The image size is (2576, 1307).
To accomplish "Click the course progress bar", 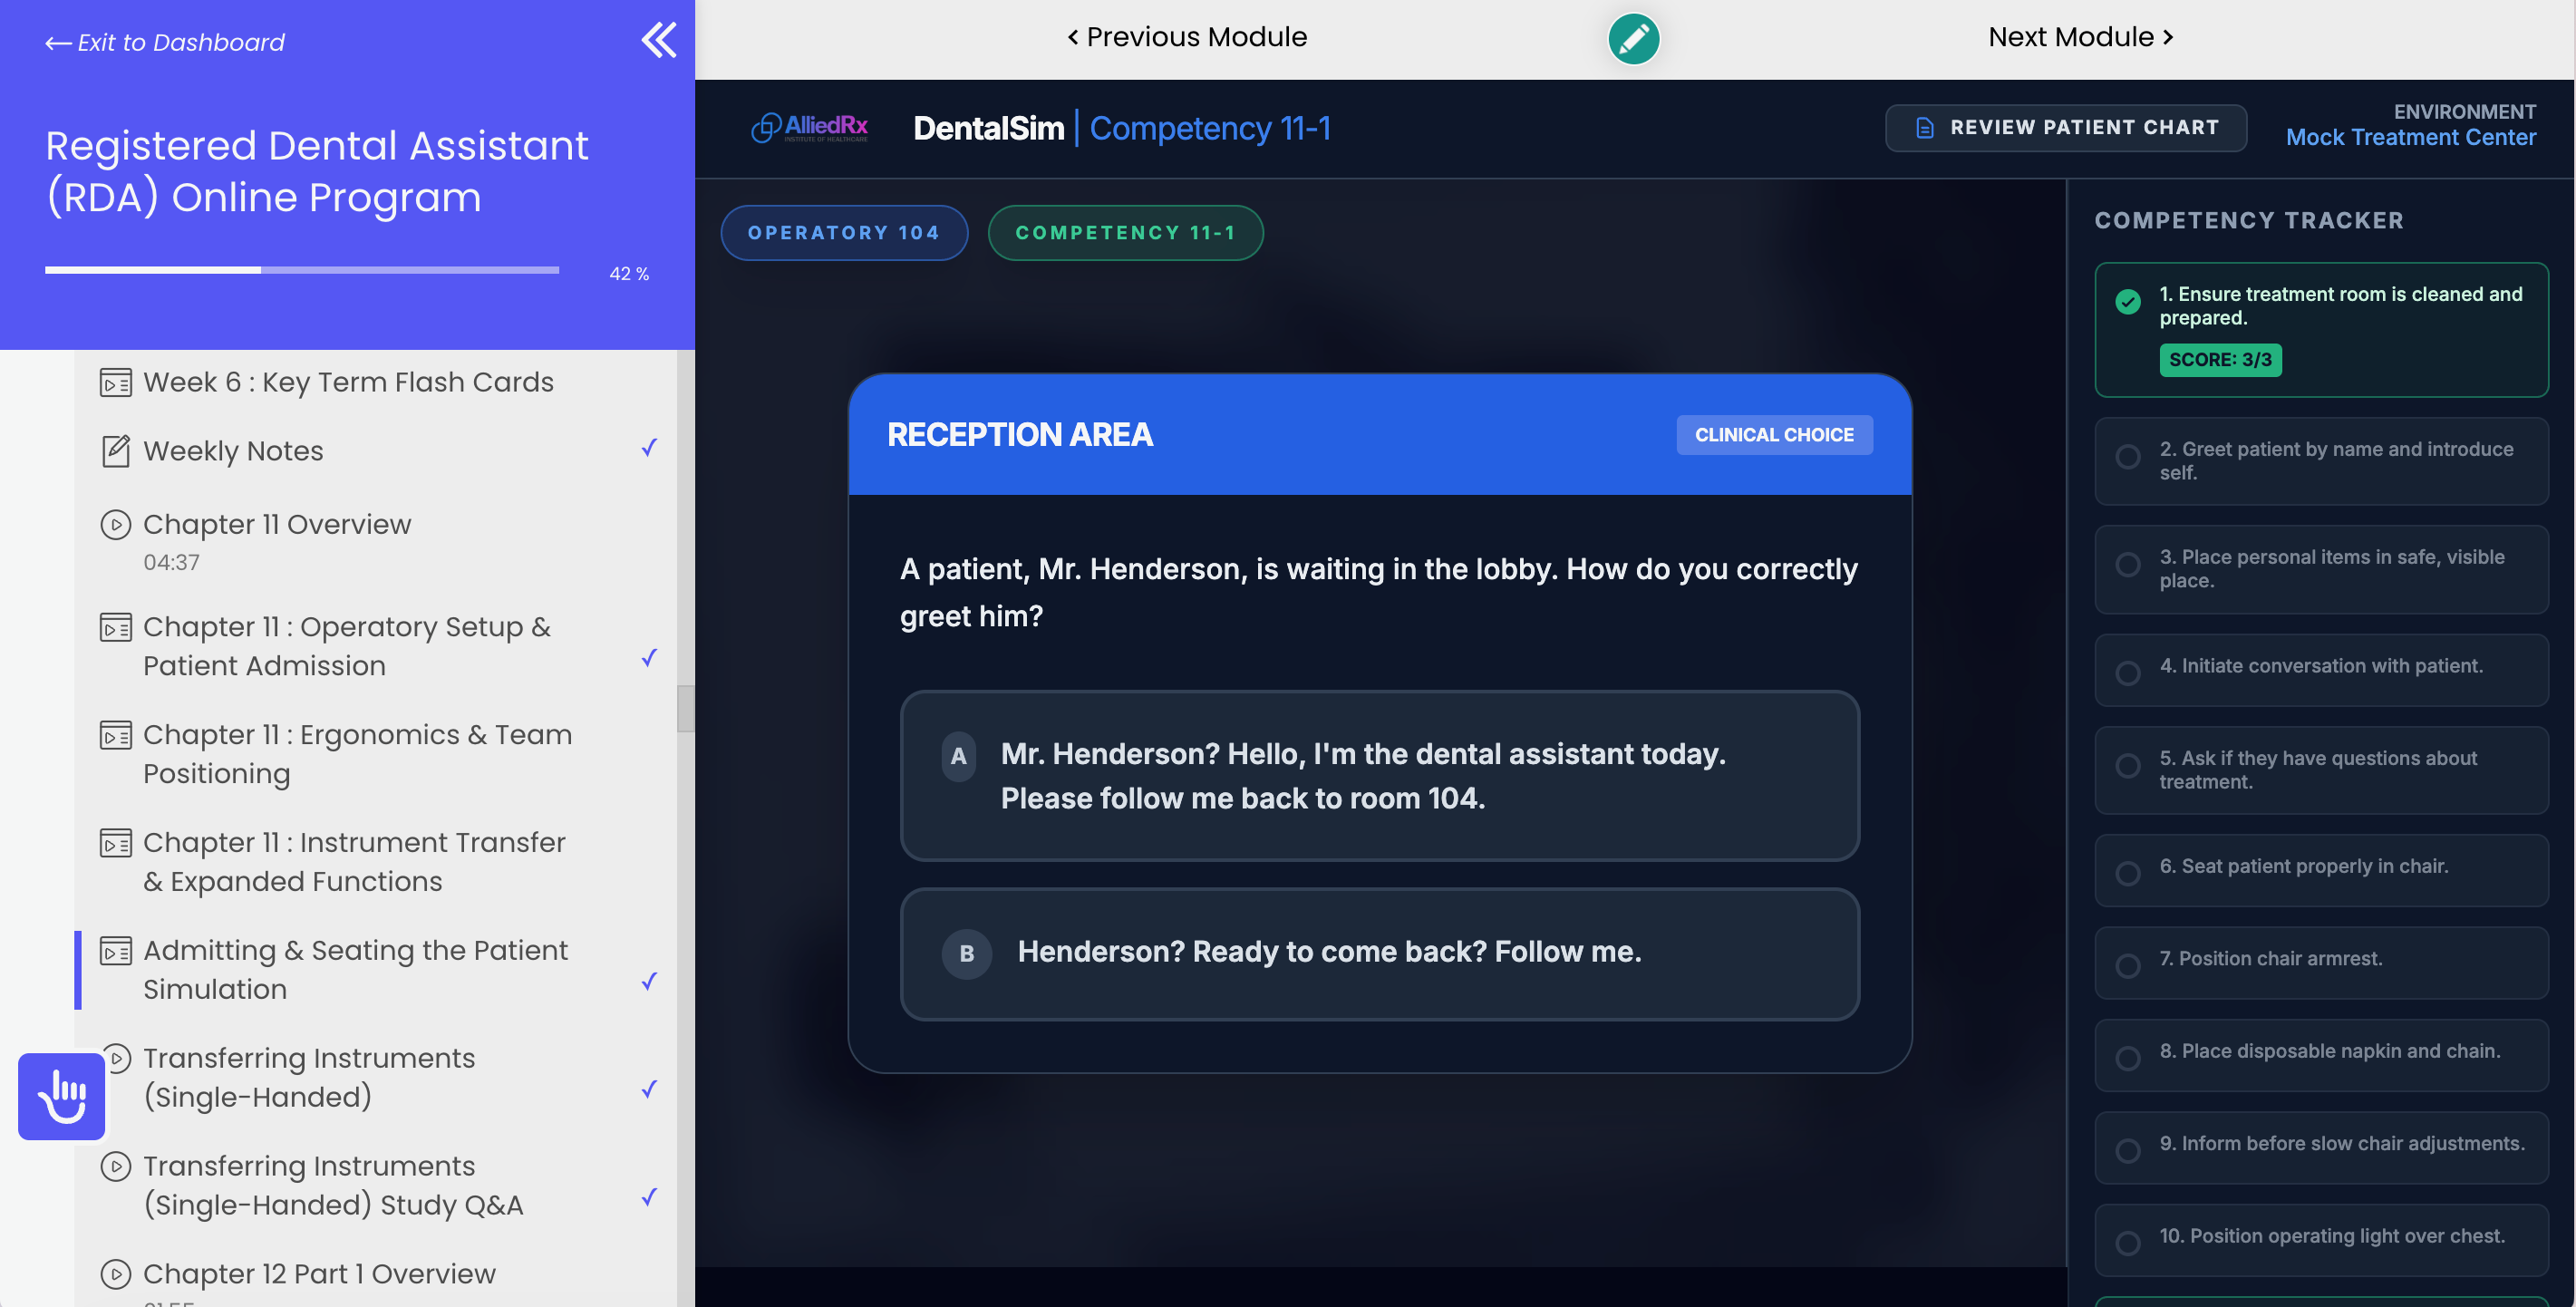I will pyautogui.click(x=301, y=270).
